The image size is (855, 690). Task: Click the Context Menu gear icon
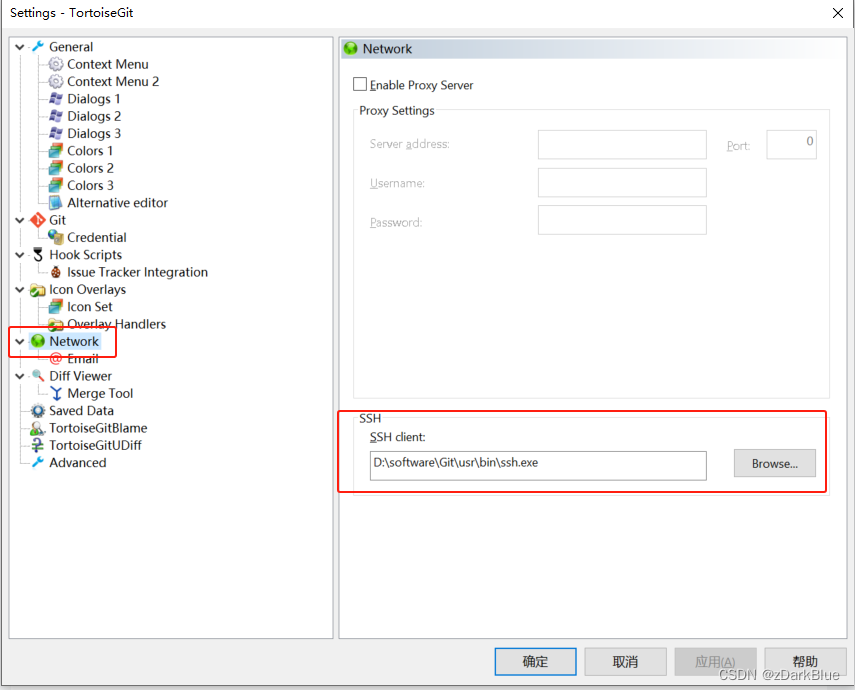pos(56,64)
